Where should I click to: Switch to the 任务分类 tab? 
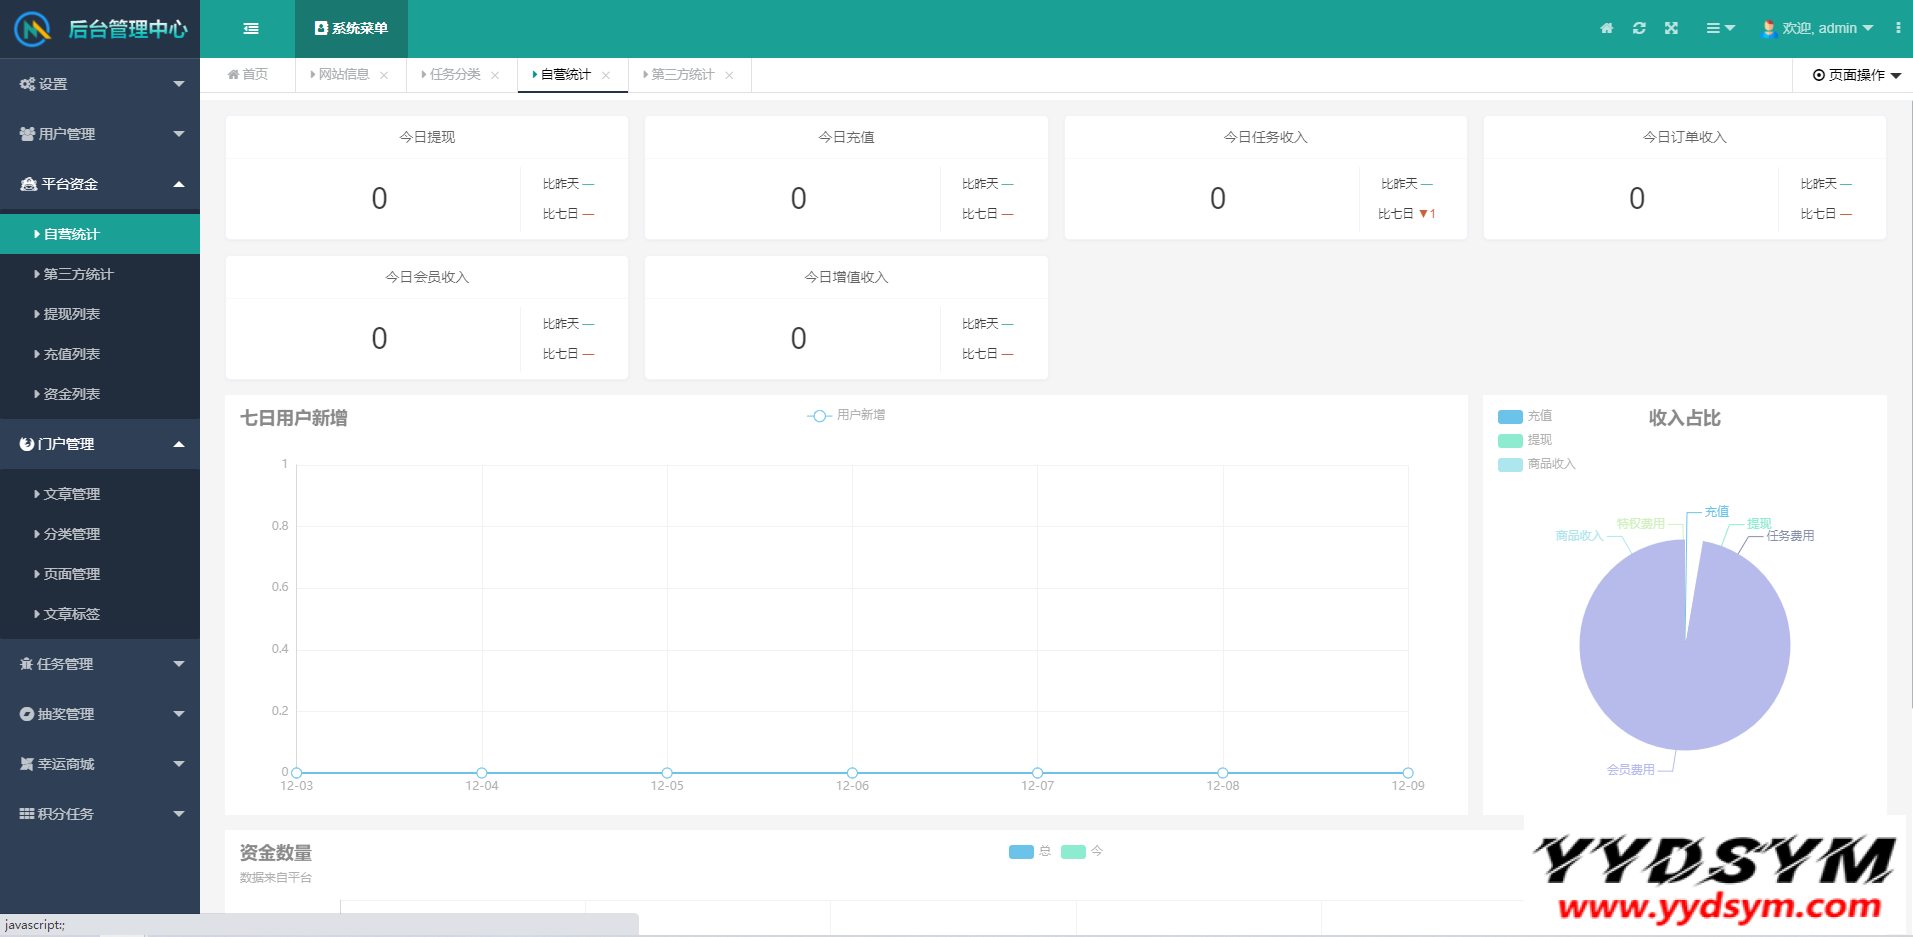click(x=454, y=75)
